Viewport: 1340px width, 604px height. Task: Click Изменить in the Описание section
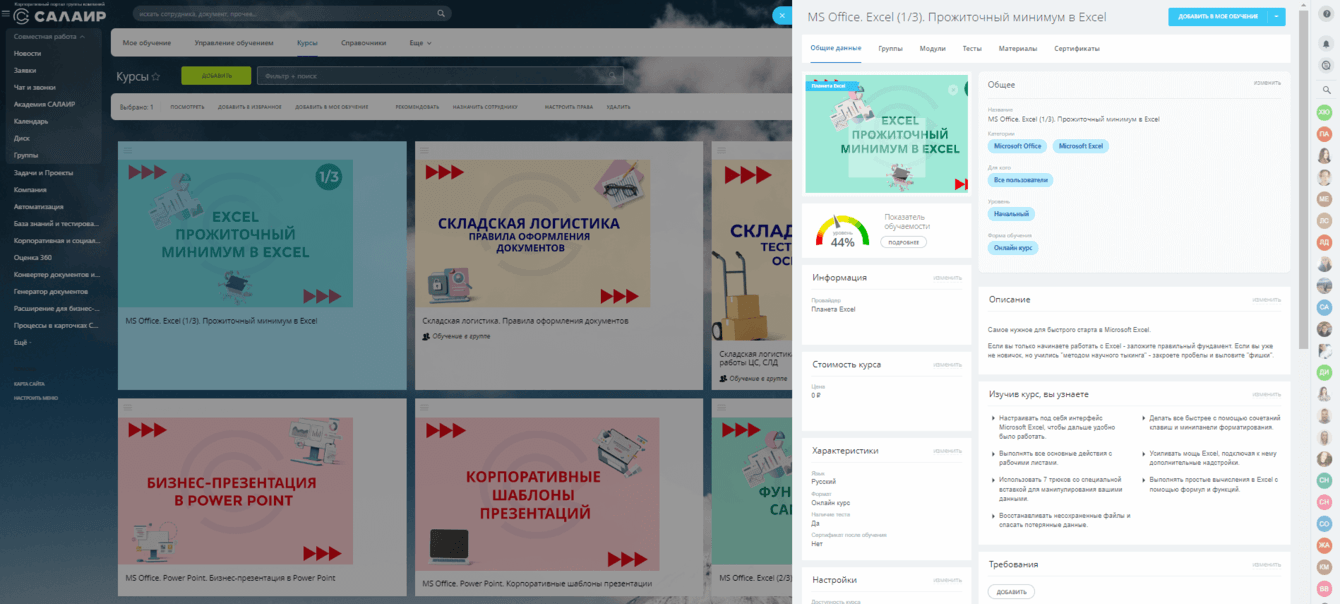[1267, 299]
